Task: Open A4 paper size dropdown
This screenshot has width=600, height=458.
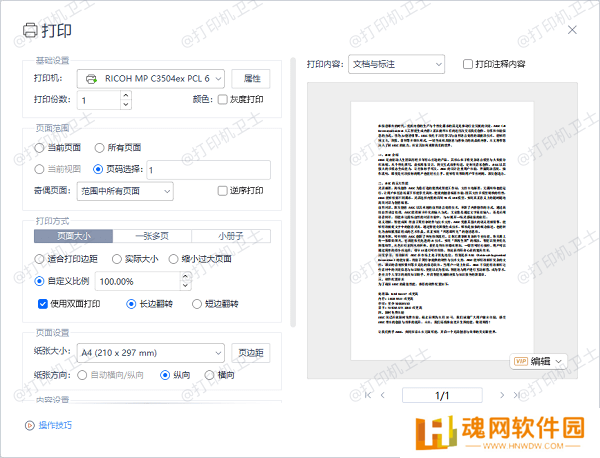Action: coord(151,353)
